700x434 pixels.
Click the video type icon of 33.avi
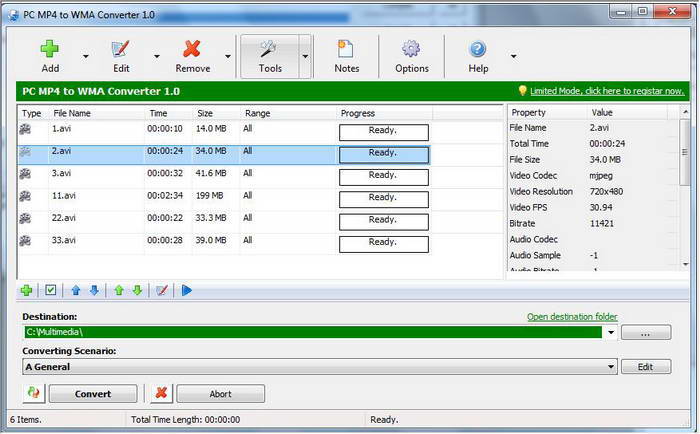[x=25, y=241]
